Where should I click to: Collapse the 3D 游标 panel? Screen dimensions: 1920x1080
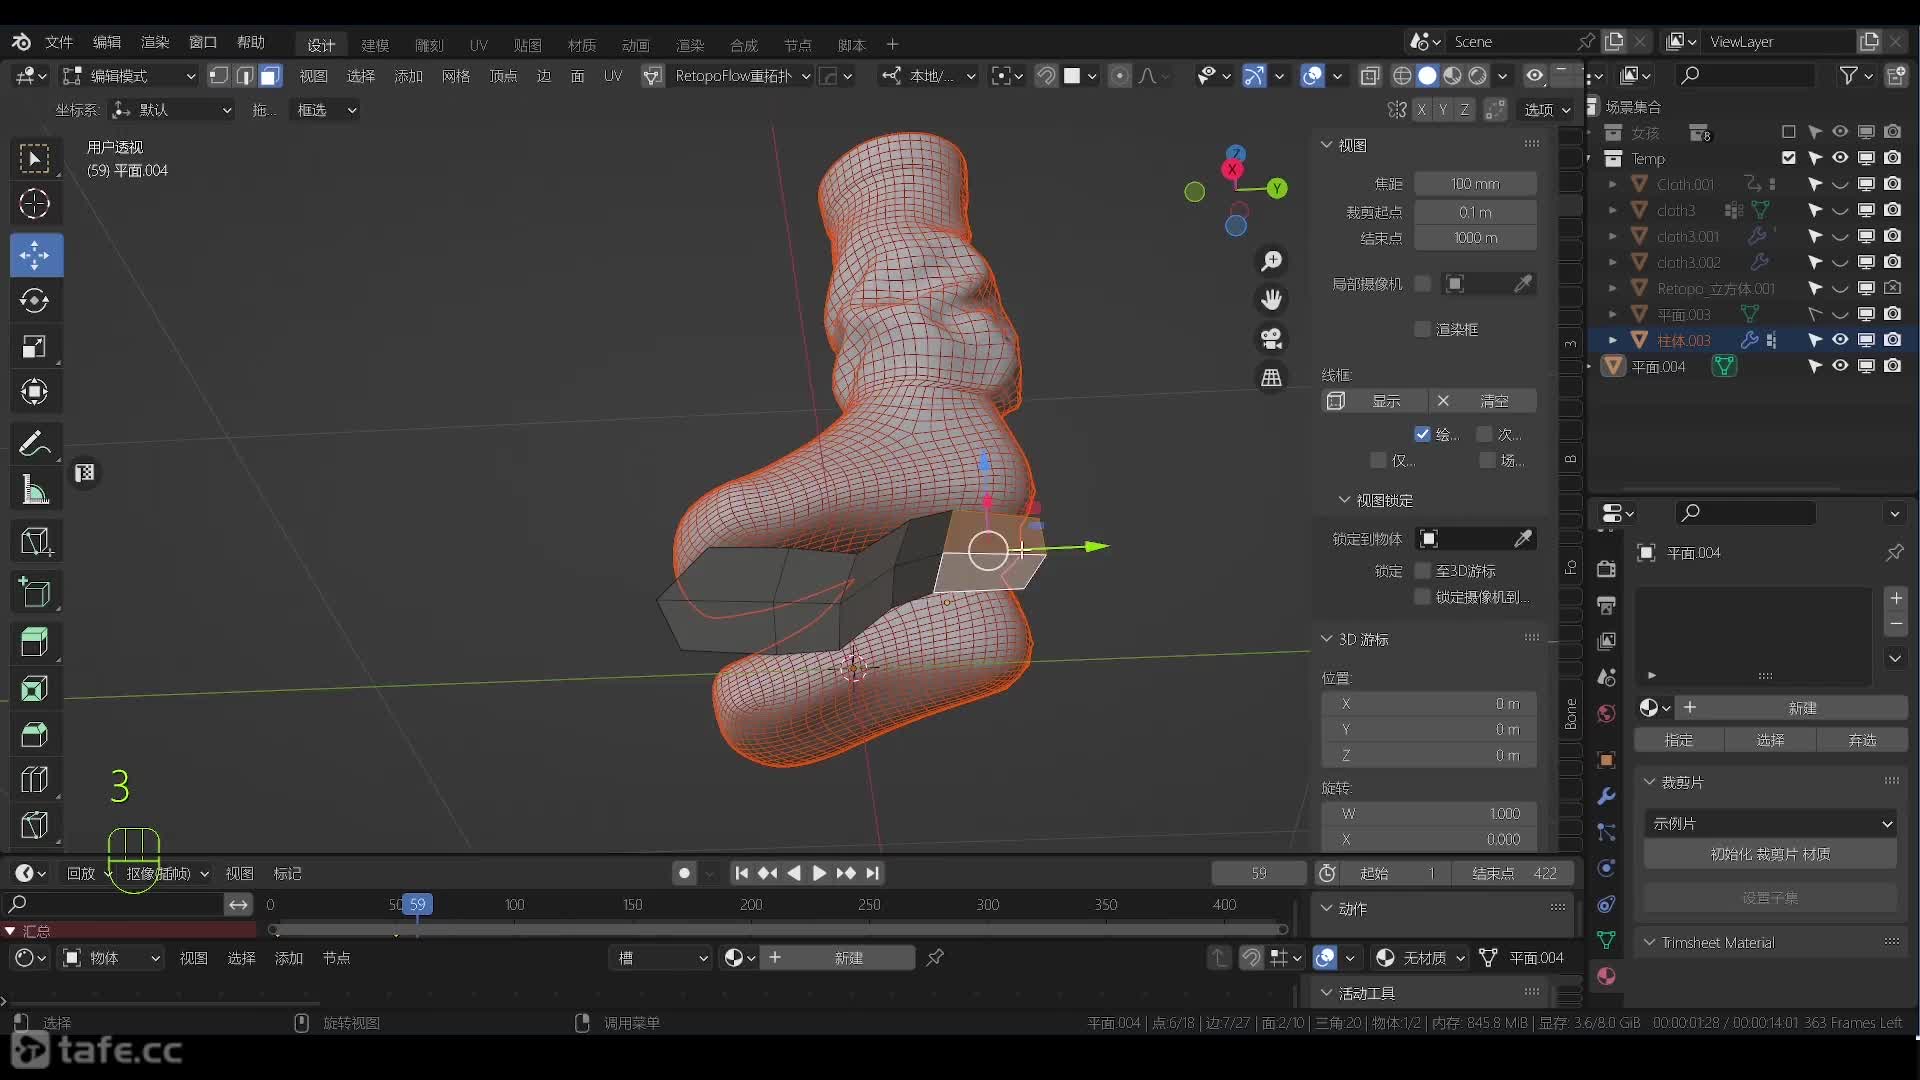pos(1326,639)
